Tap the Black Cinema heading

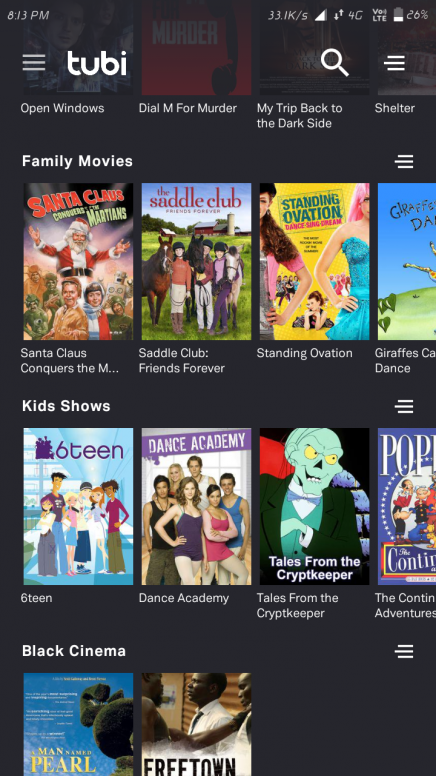tap(74, 651)
